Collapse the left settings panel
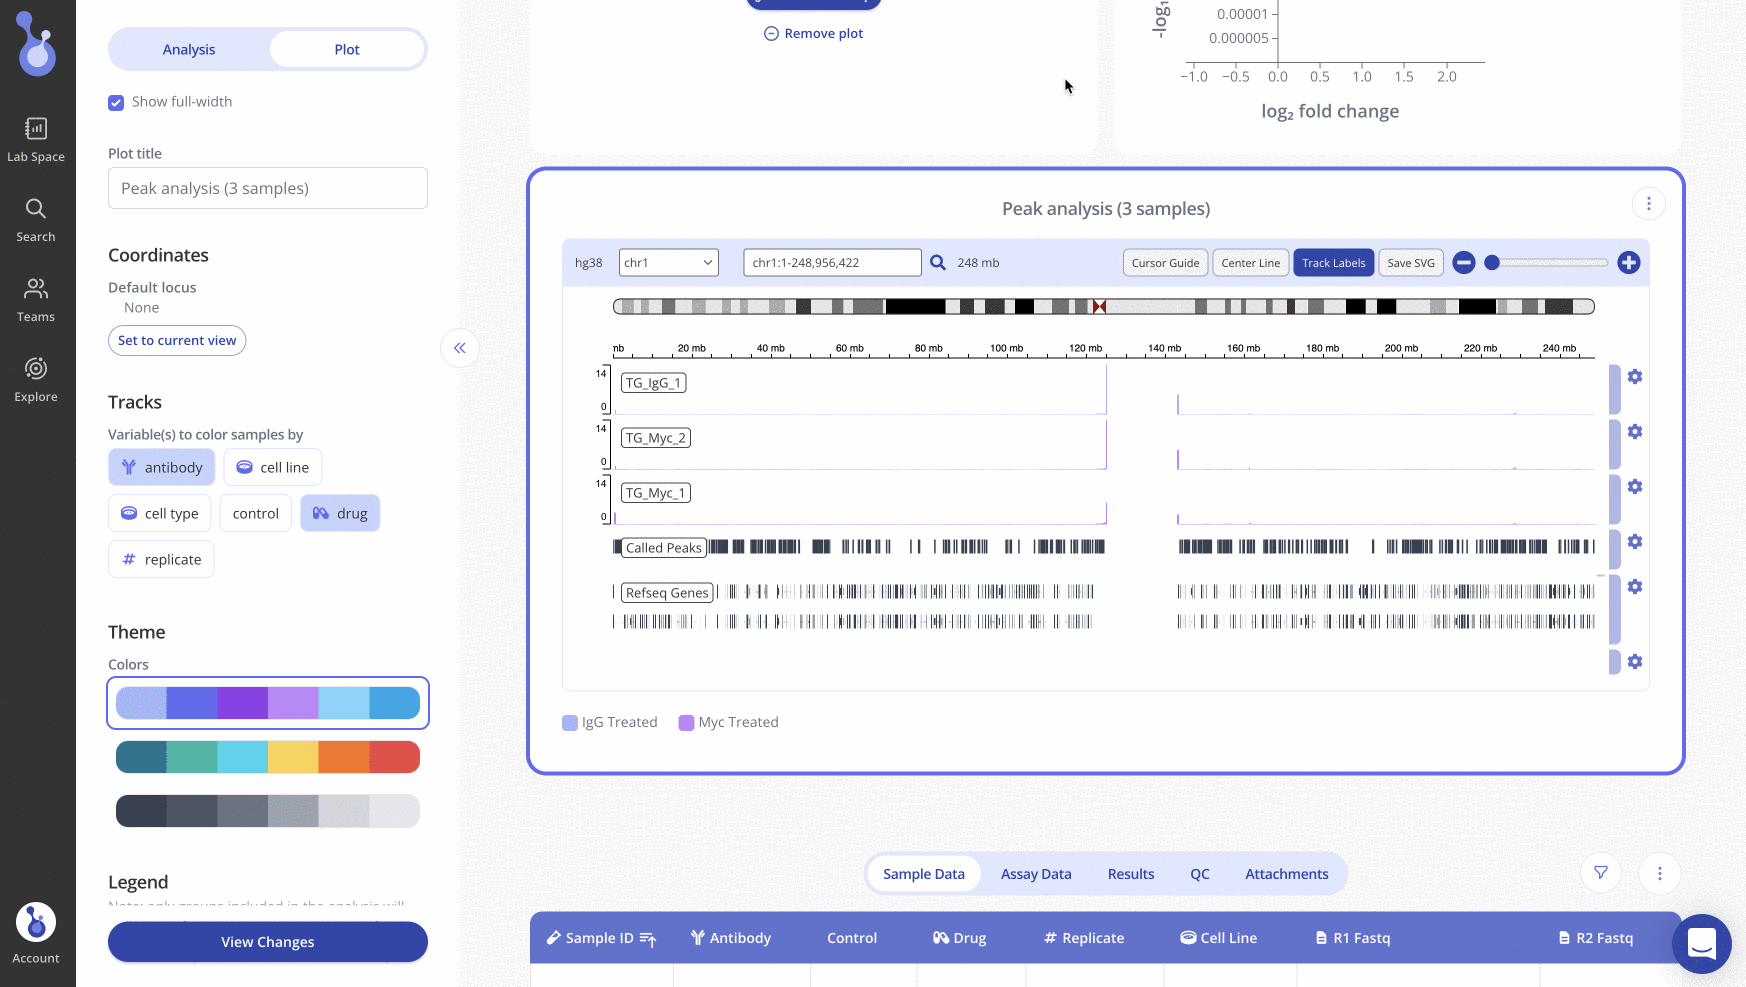The height and width of the screenshot is (987, 1746). coord(460,348)
